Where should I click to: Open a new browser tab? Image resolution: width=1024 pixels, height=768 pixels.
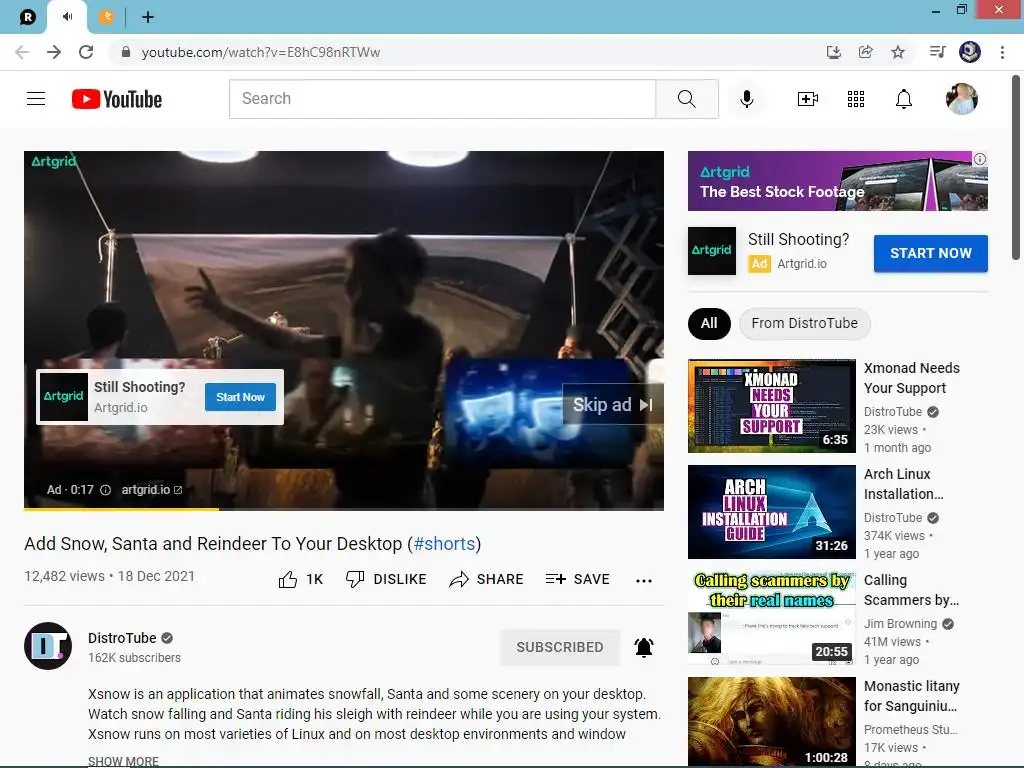point(148,17)
